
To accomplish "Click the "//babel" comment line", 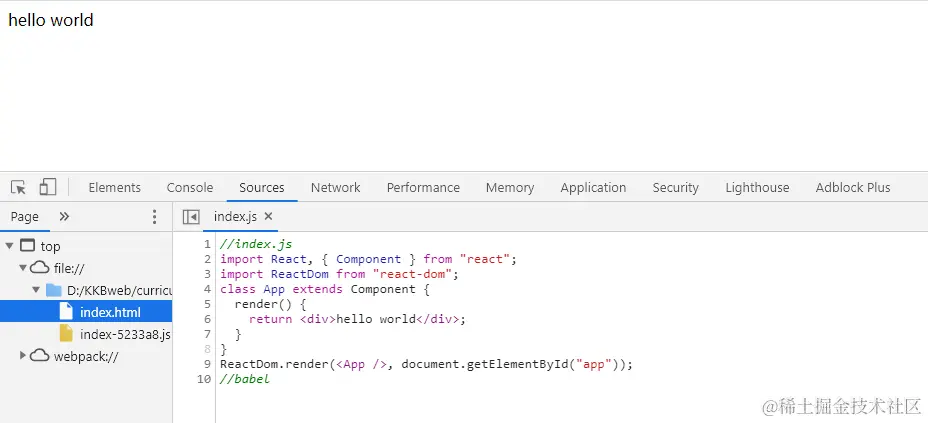I will 244,379.
